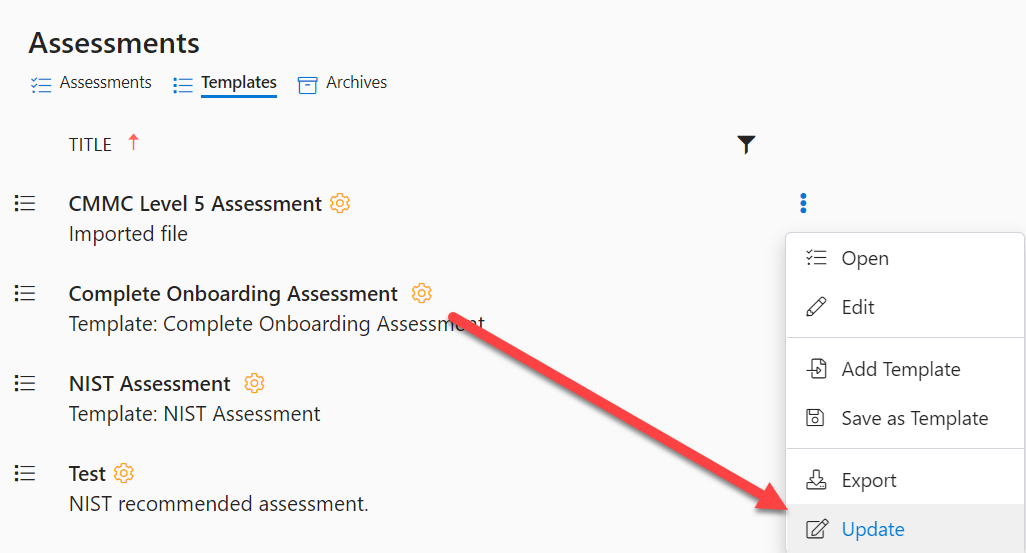
Task: Click the list icon left of CMMC Level 5 Assessment
Action: tap(25, 204)
